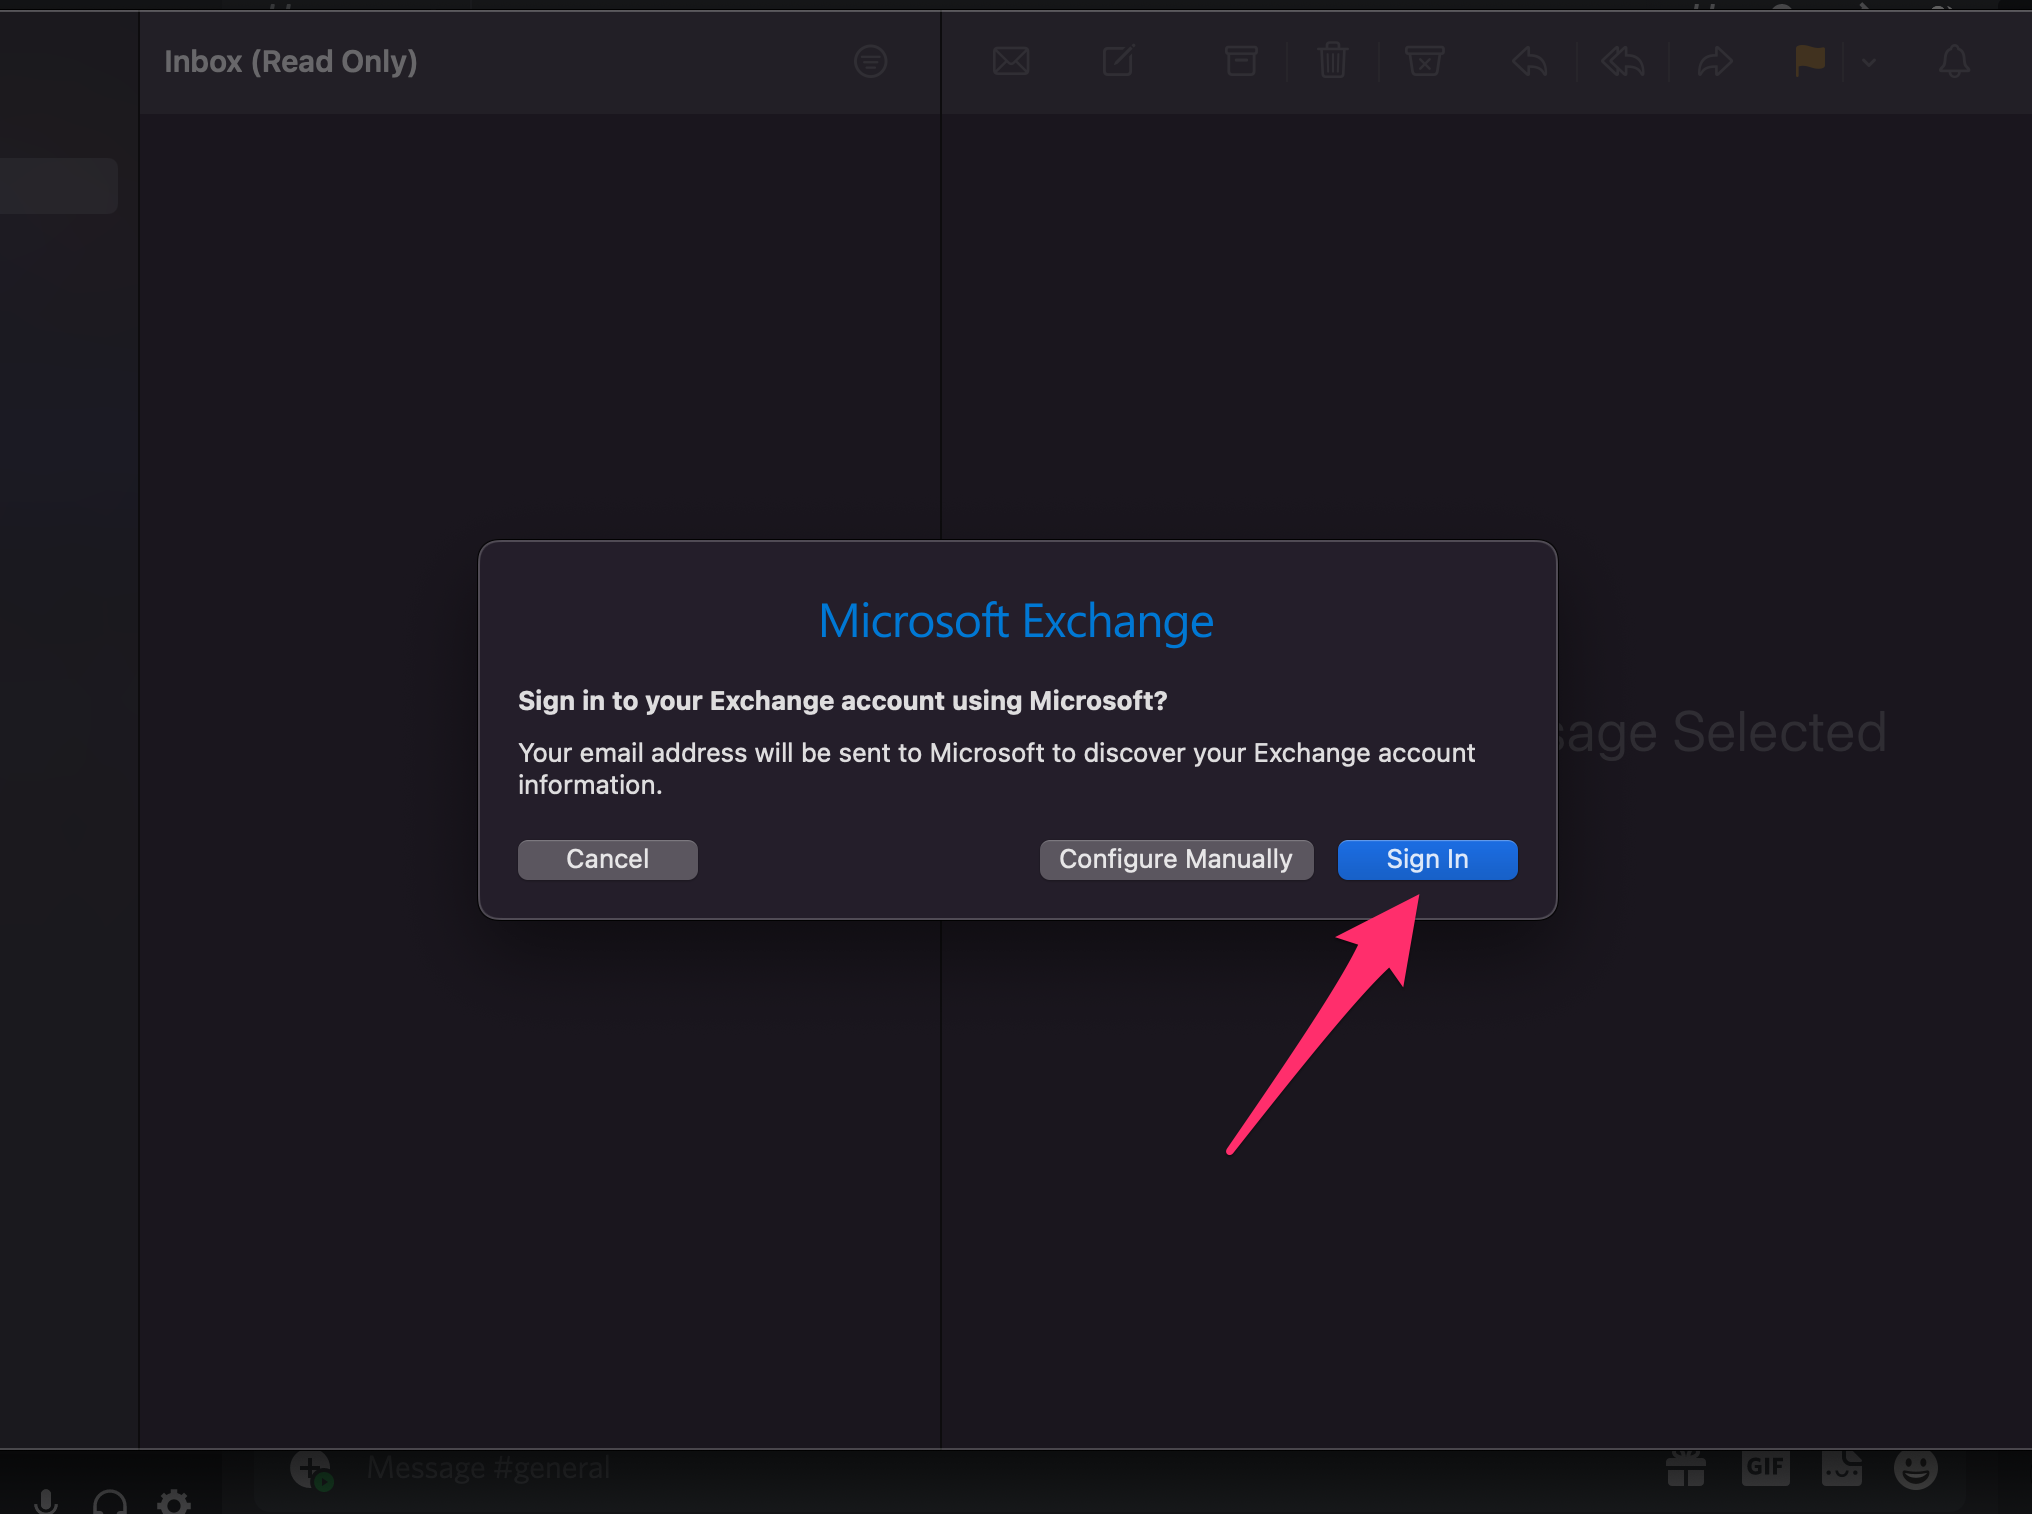This screenshot has width=2032, height=1514.
Task: Open Discord user settings gear
Action: point(174,1501)
